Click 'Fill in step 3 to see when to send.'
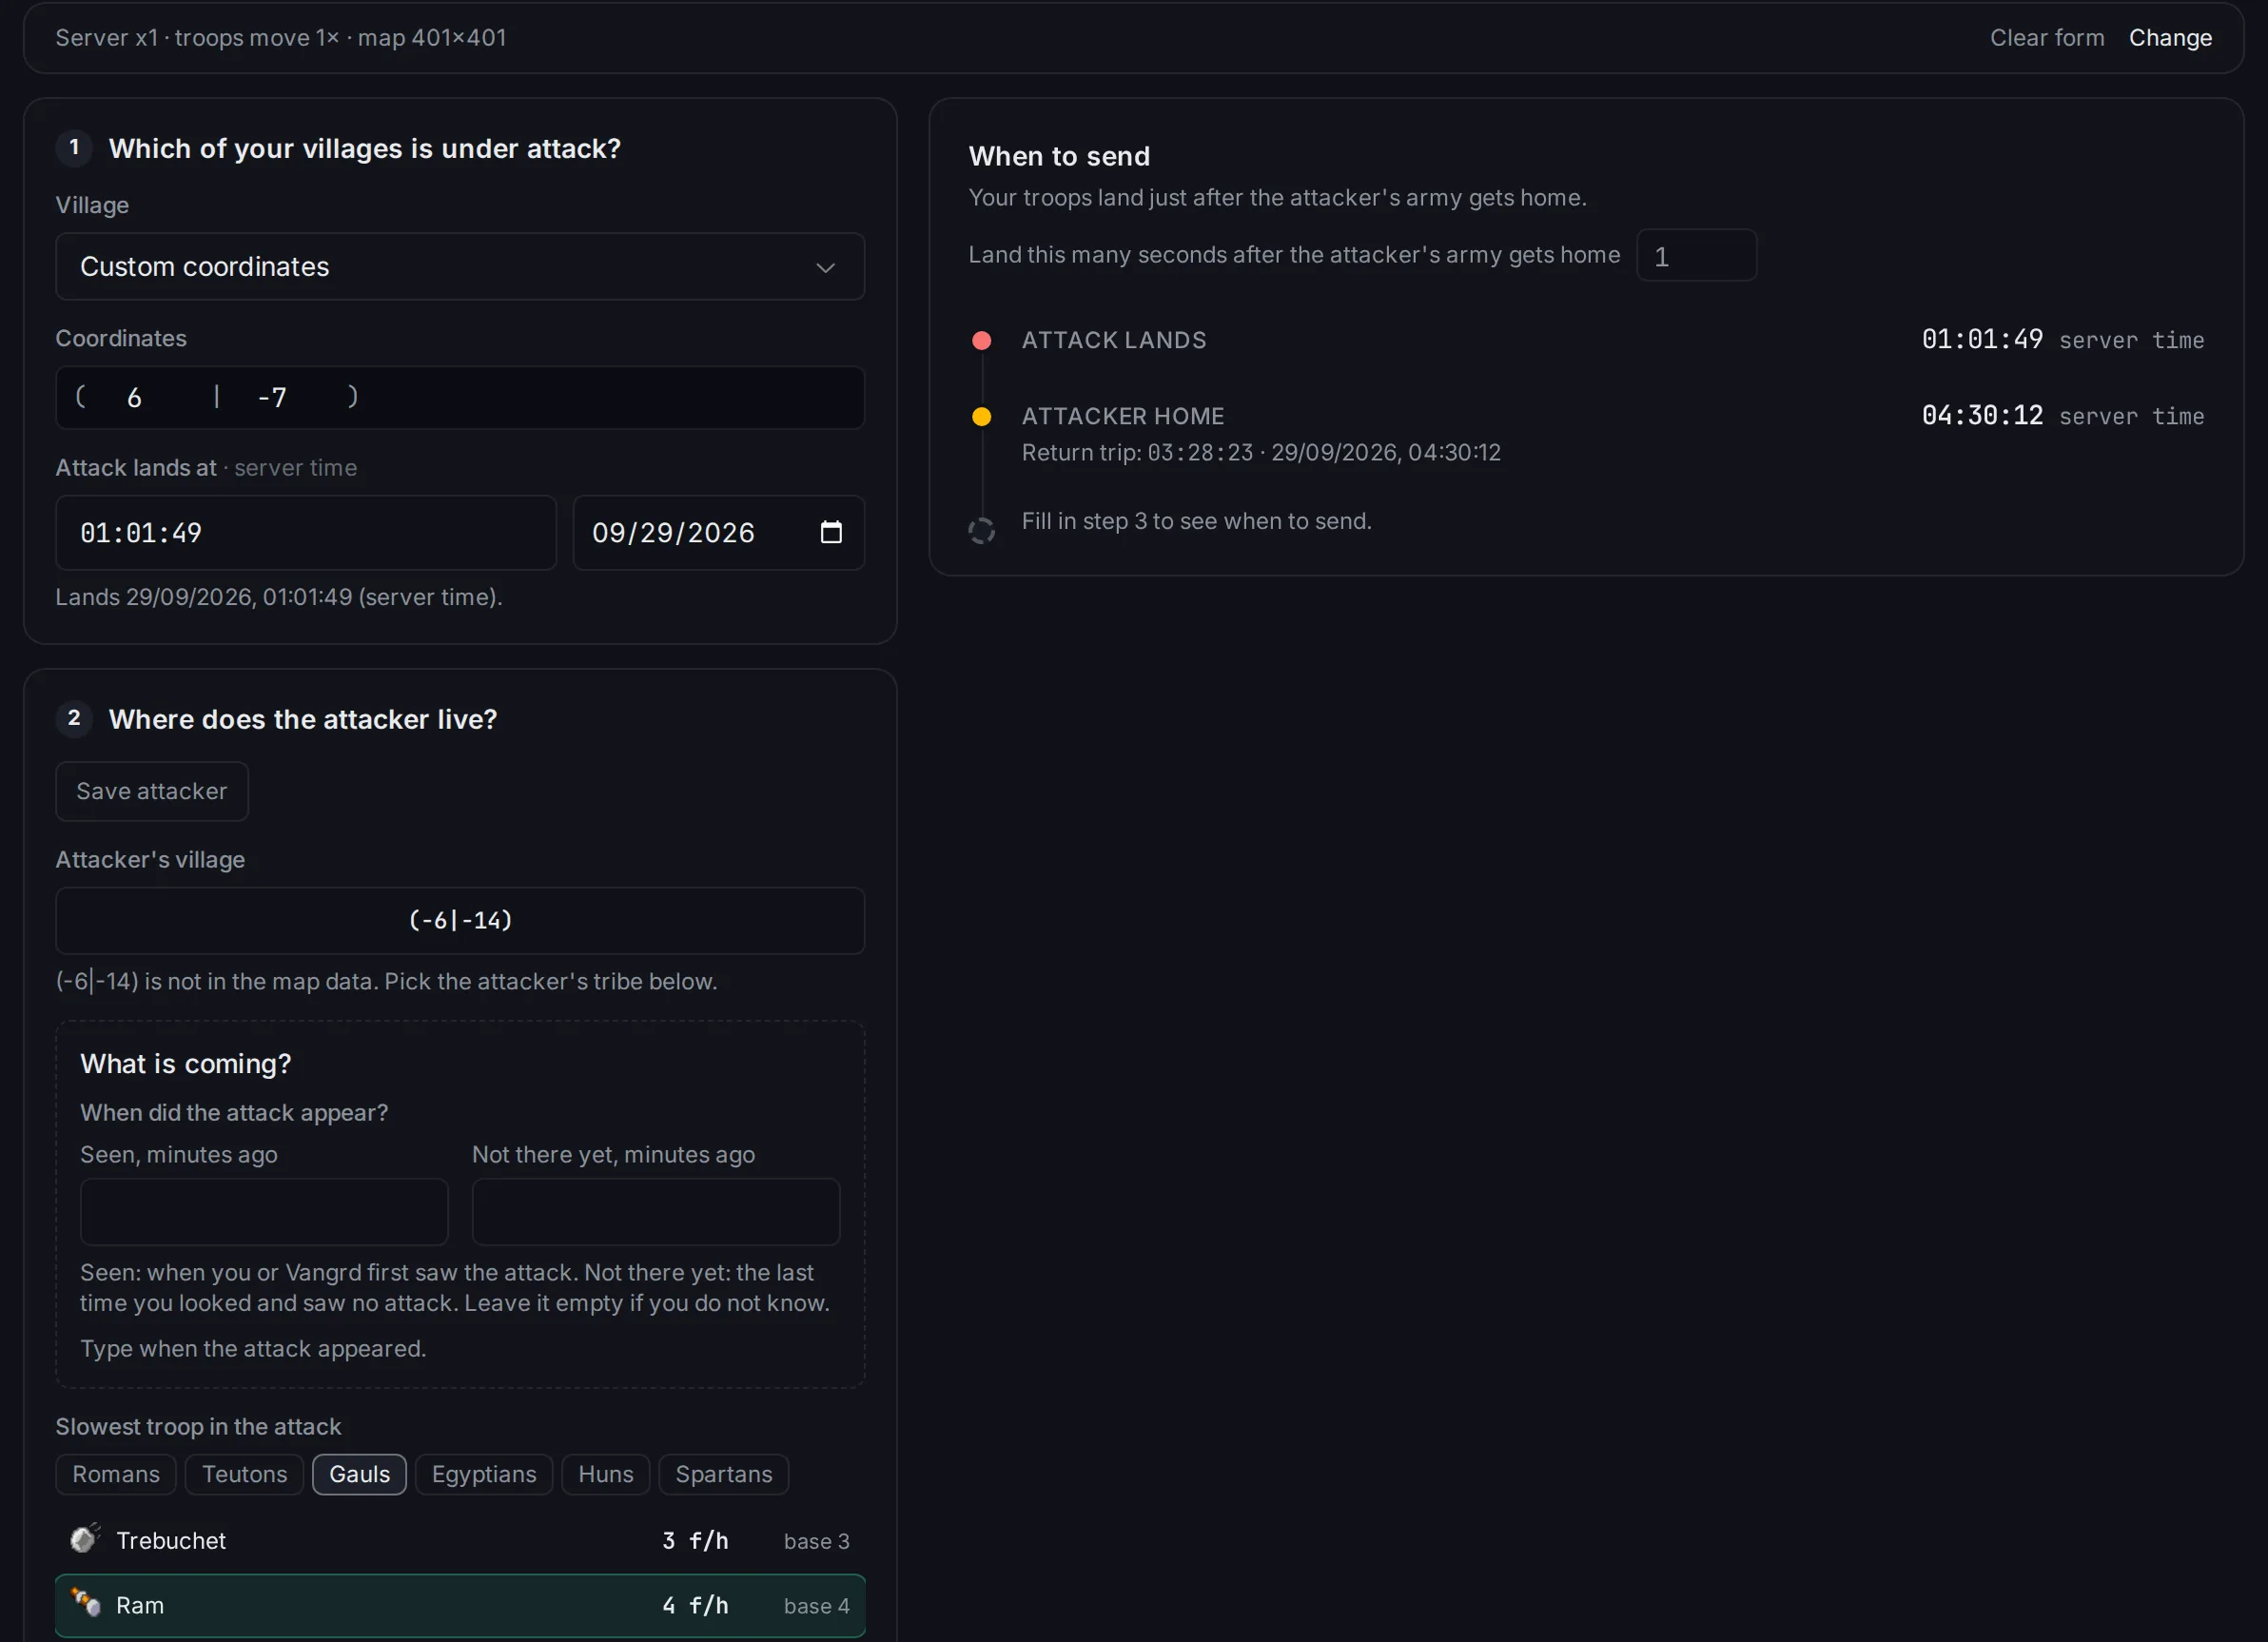 pyautogui.click(x=1196, y=521)
